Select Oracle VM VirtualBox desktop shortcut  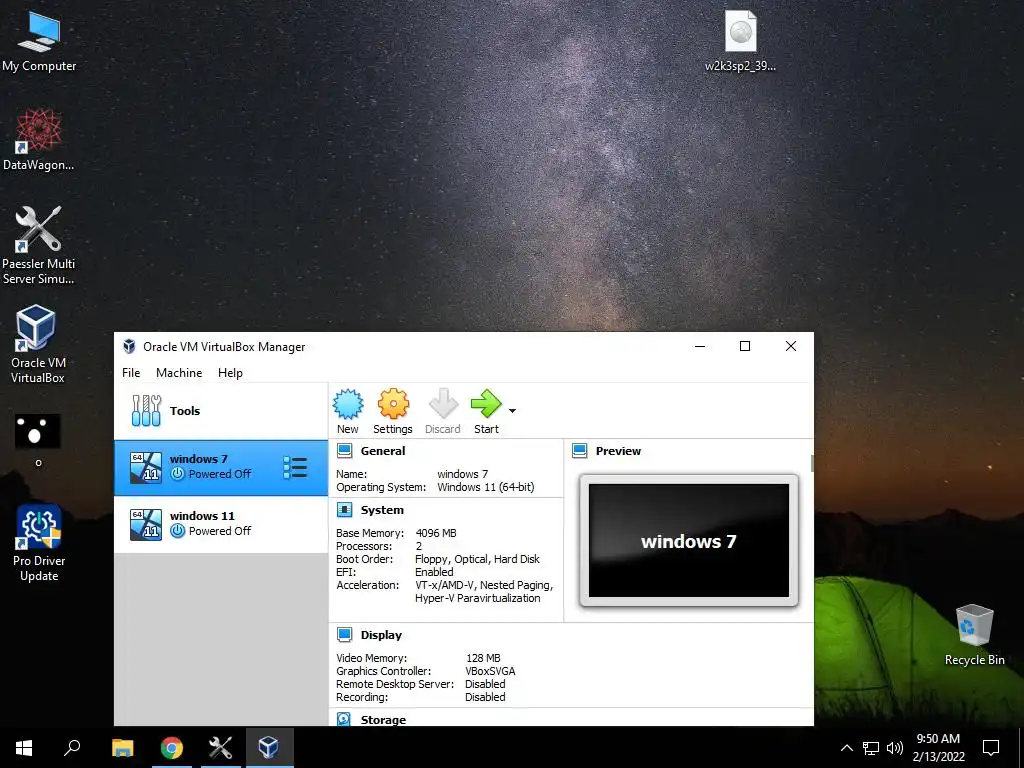click(x=38, y=344)
